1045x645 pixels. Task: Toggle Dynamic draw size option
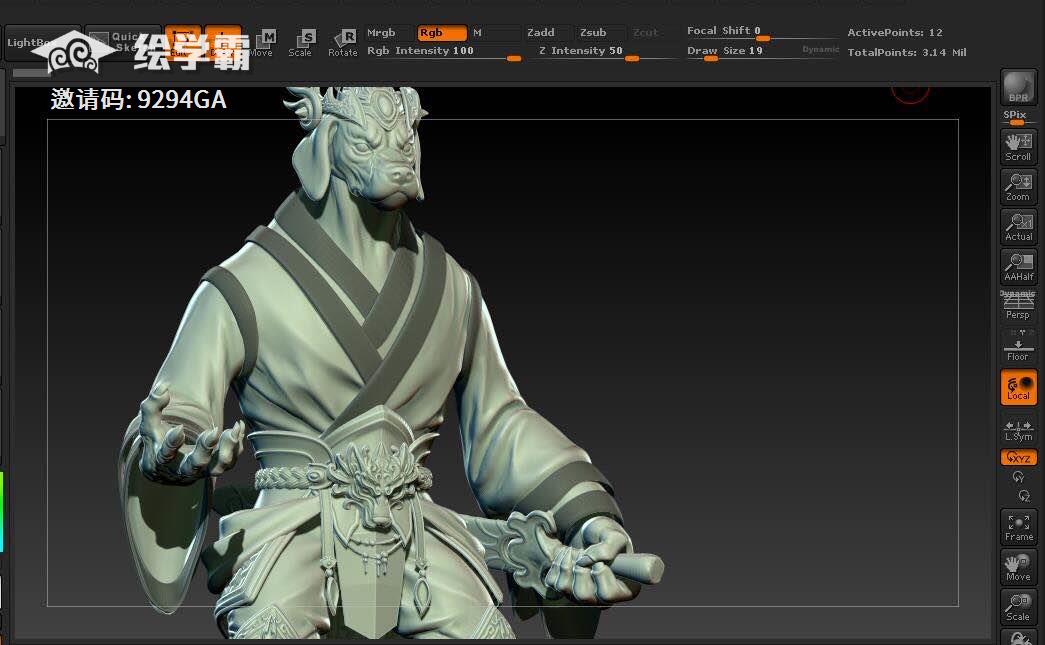tap(820, 49)
